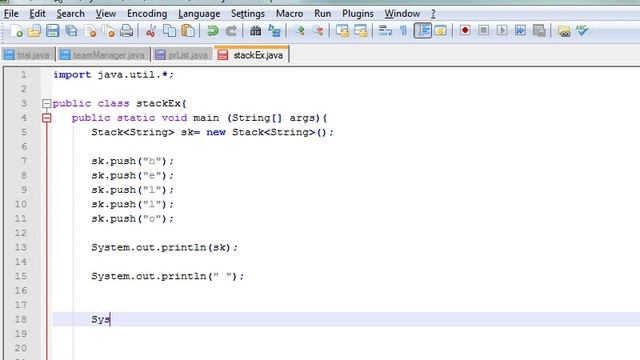Viewport: 640px width, 360px height.
Task: Click line number 1 in the margin
Action: click(x=23, y=75)
